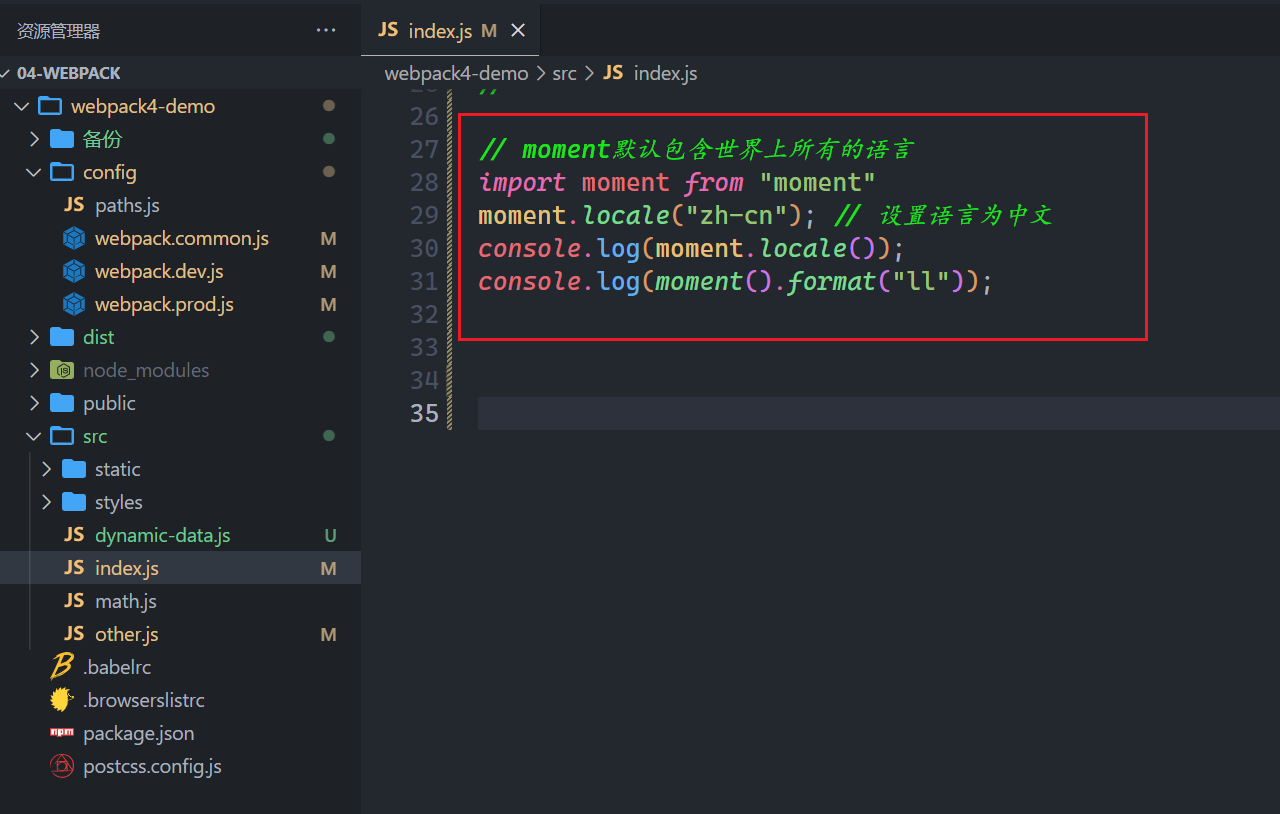This screenshot has width=1280, height=814.
Task: Click the format("ll") code line
Action: pyautogui.click(x=735, y=281)
